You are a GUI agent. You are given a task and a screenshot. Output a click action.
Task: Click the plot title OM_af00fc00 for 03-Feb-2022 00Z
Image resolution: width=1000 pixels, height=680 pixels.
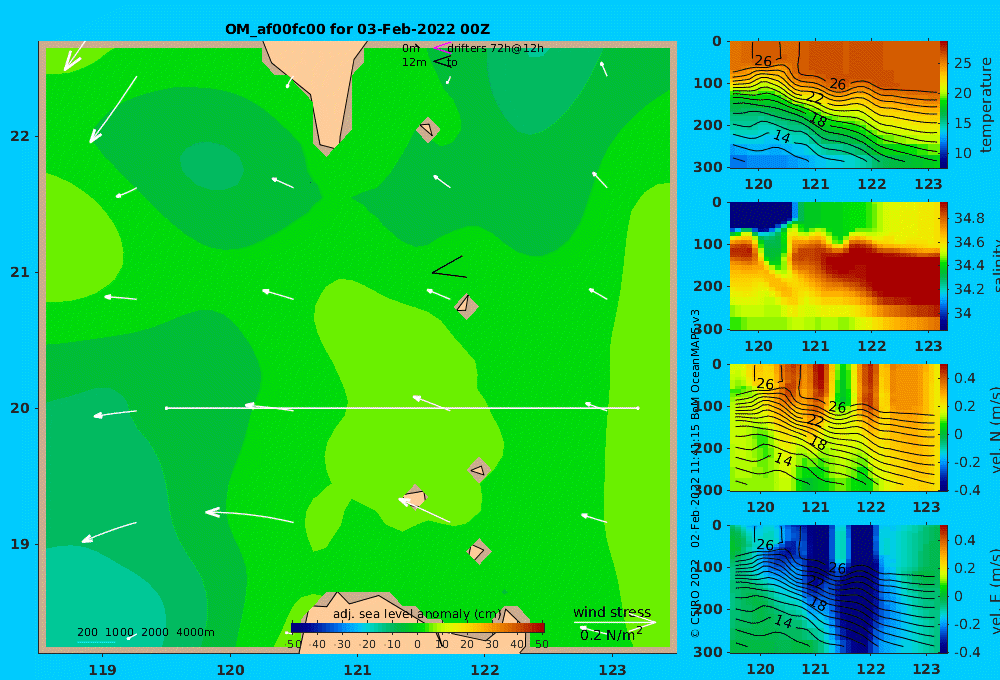(x=357, y=29)
